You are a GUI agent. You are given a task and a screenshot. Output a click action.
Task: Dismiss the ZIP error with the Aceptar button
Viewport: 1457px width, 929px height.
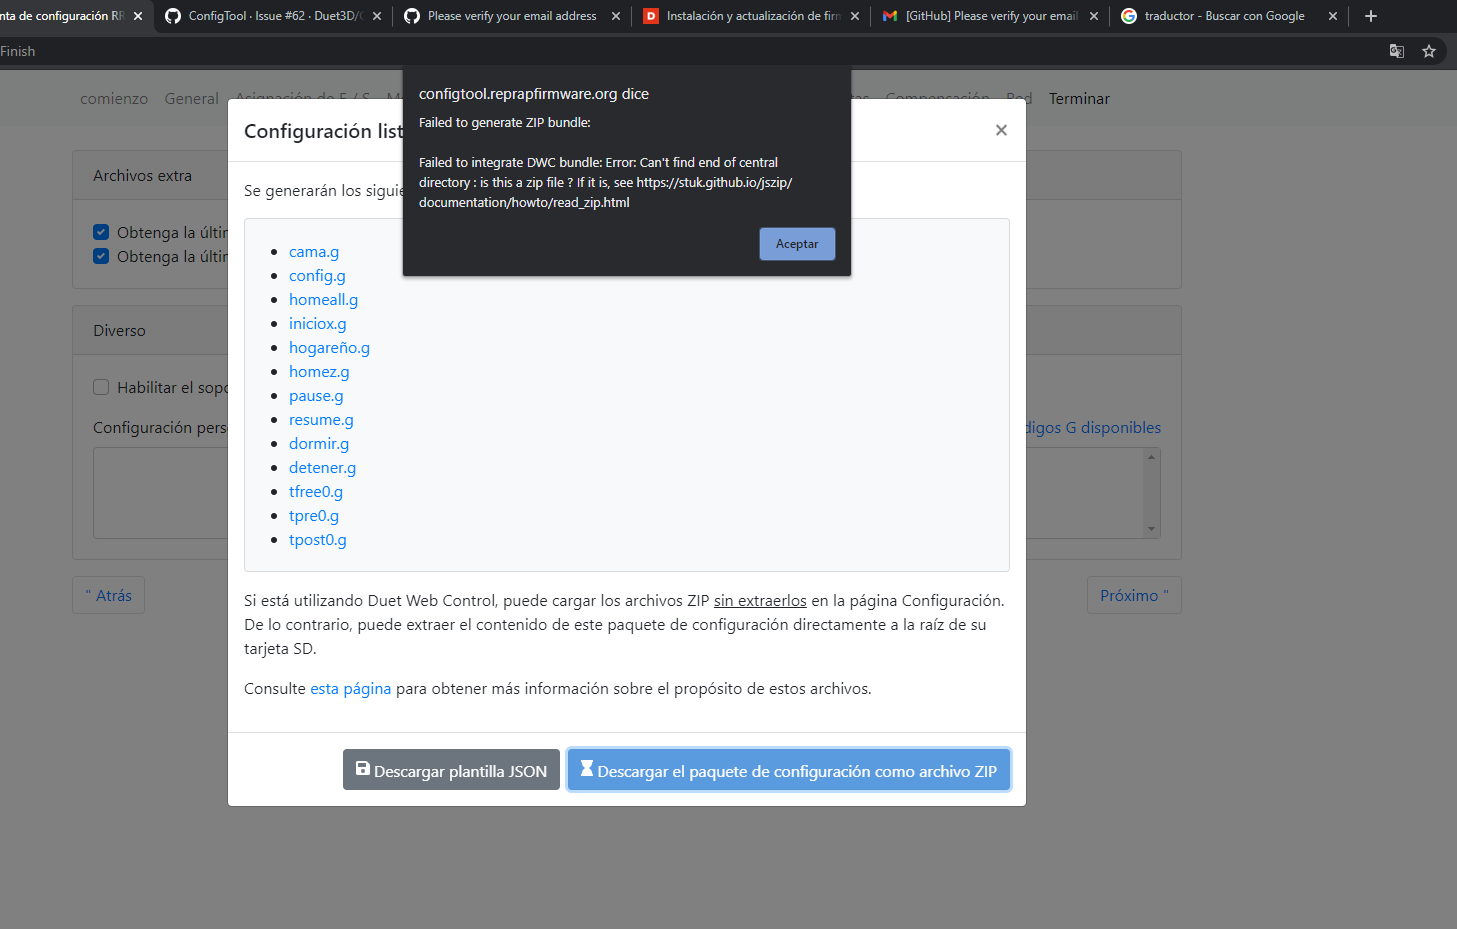pos(797,243)
